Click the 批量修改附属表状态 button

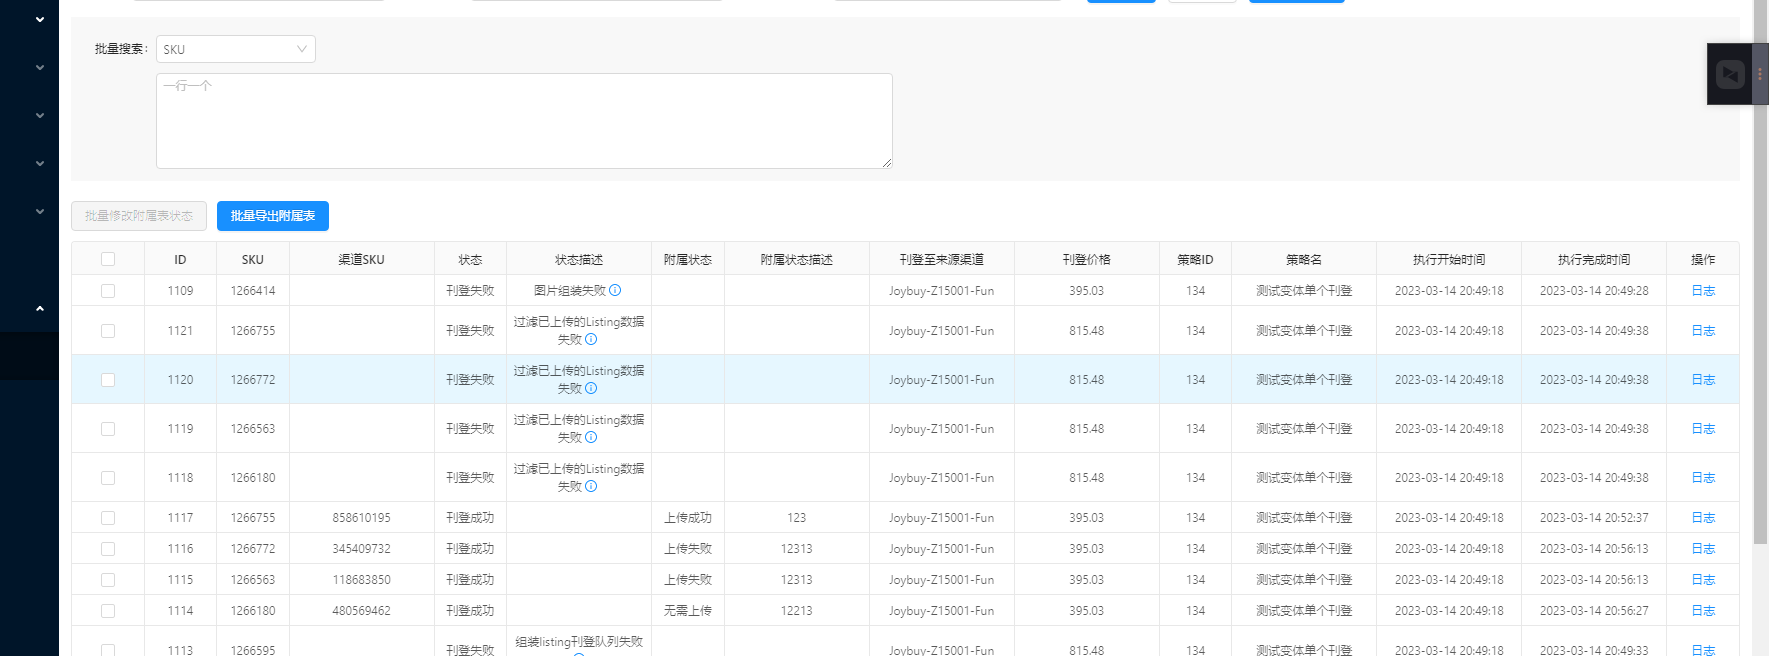[x=139, y=216]
